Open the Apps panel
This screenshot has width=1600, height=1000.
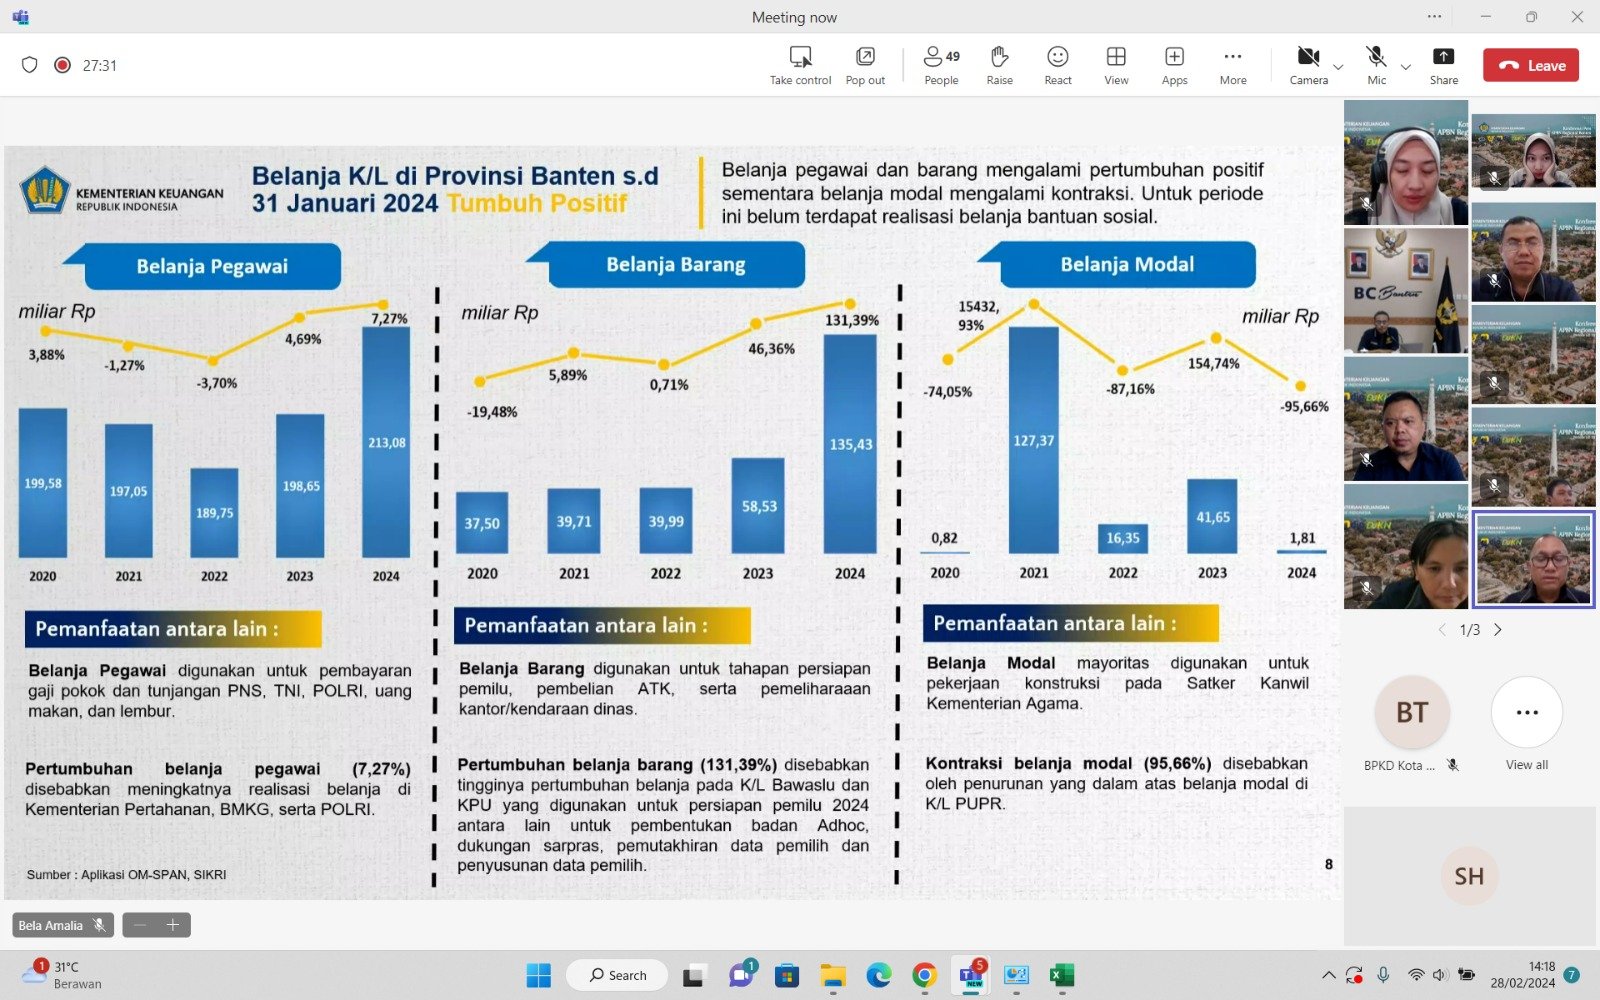point(1174,65)
